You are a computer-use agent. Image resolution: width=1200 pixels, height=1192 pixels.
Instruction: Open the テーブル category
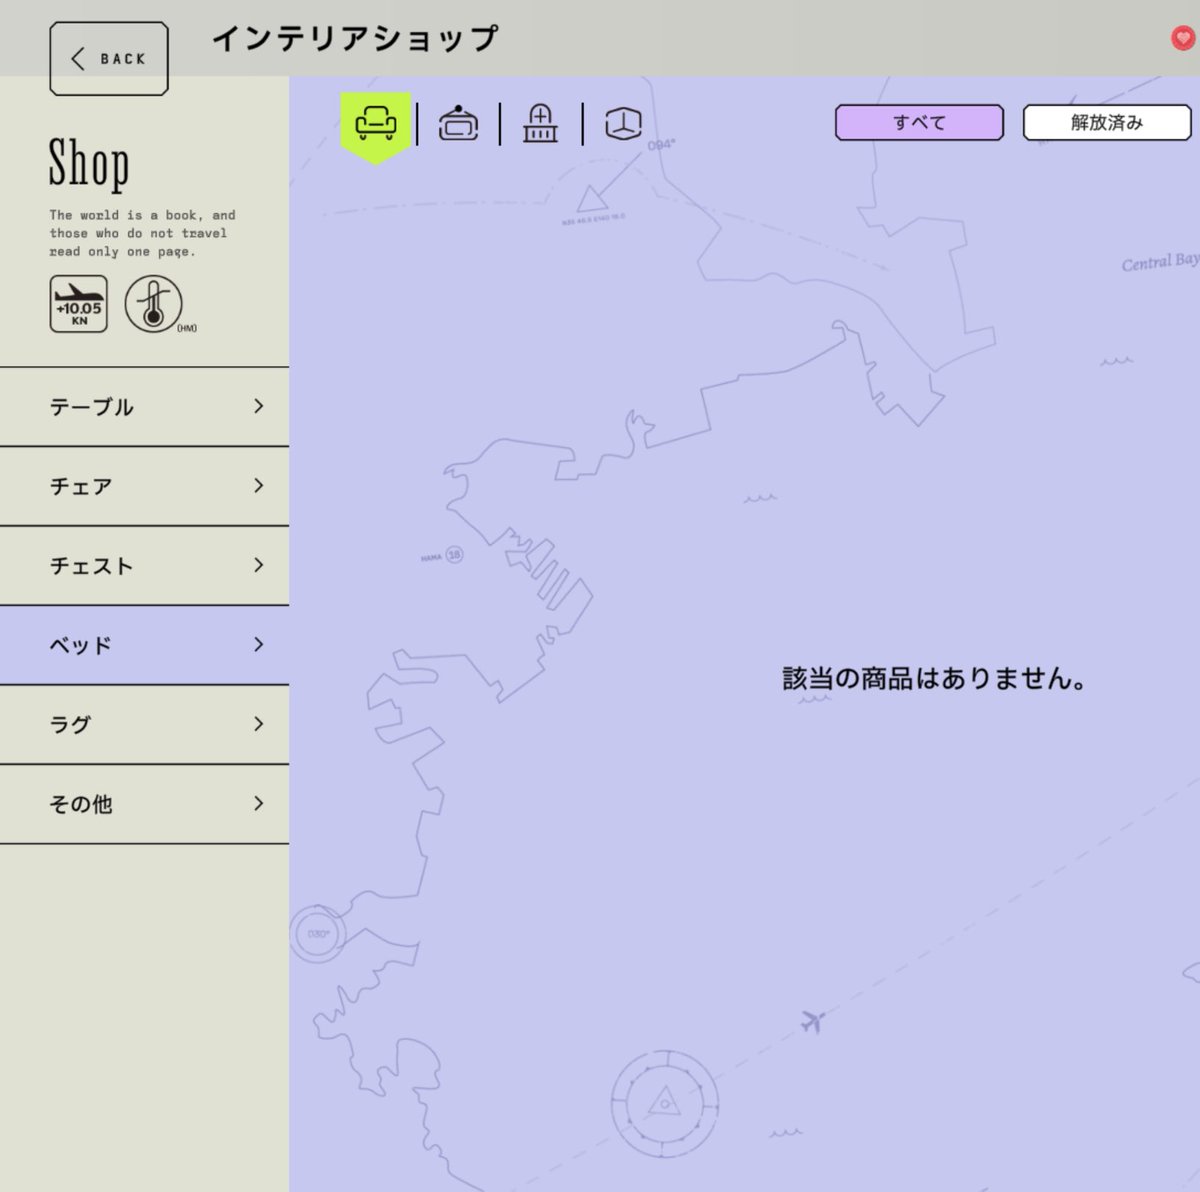144,407
